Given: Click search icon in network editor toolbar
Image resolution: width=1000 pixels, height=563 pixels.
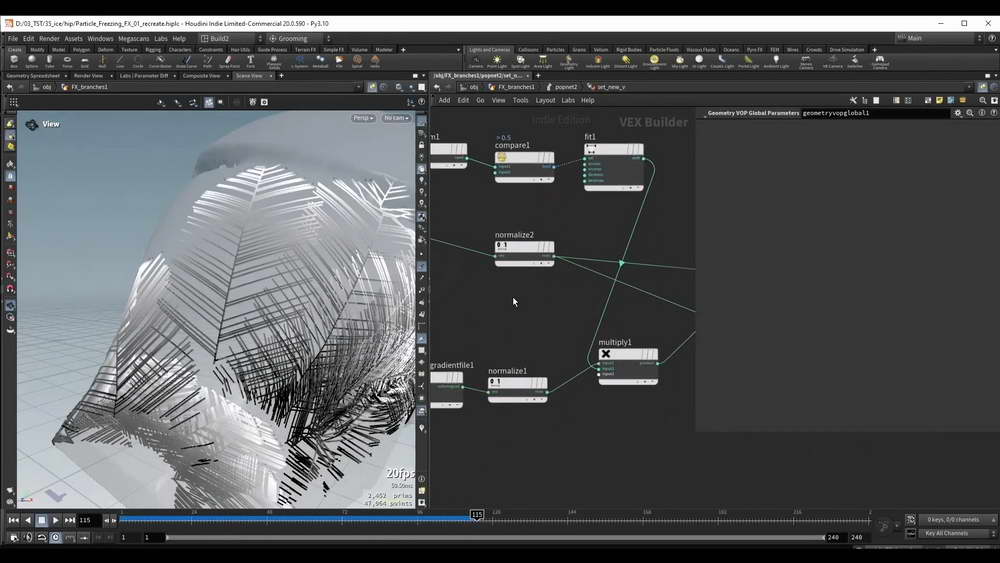Looking at the screenshot, I should [982, 100].
